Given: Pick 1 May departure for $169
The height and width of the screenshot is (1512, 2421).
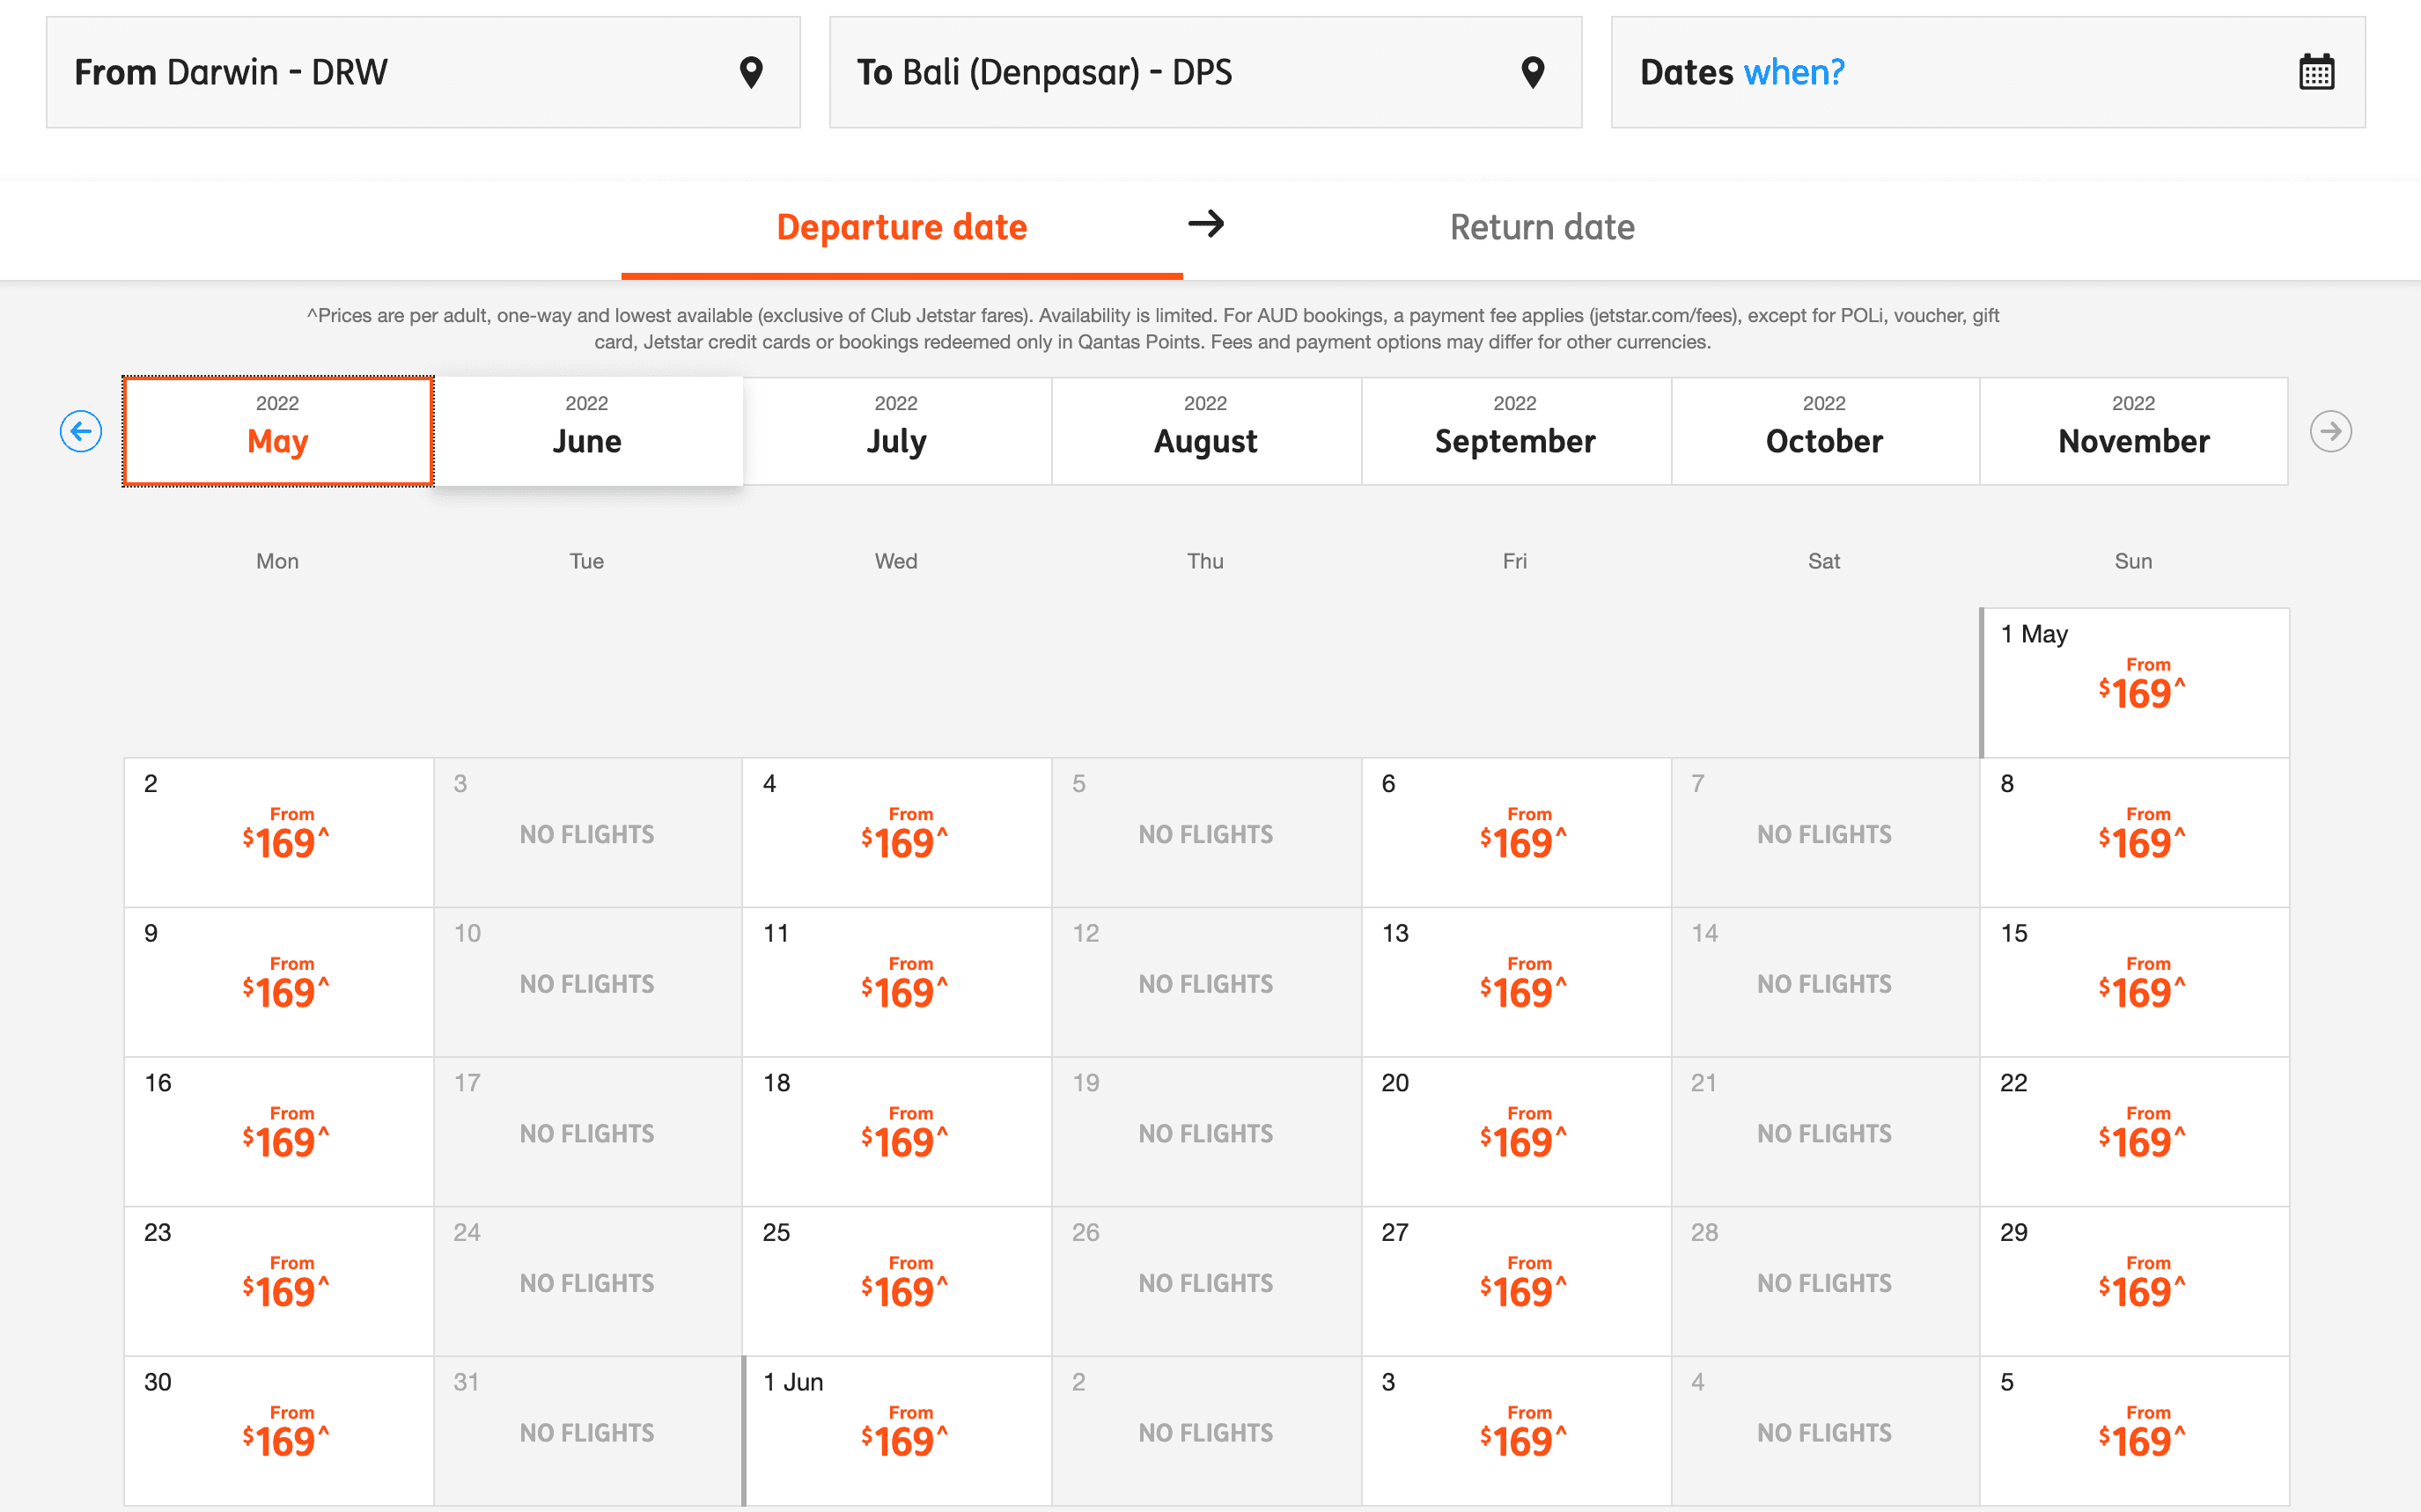Looking at the screenshot, I should [x=2134, y=683].
